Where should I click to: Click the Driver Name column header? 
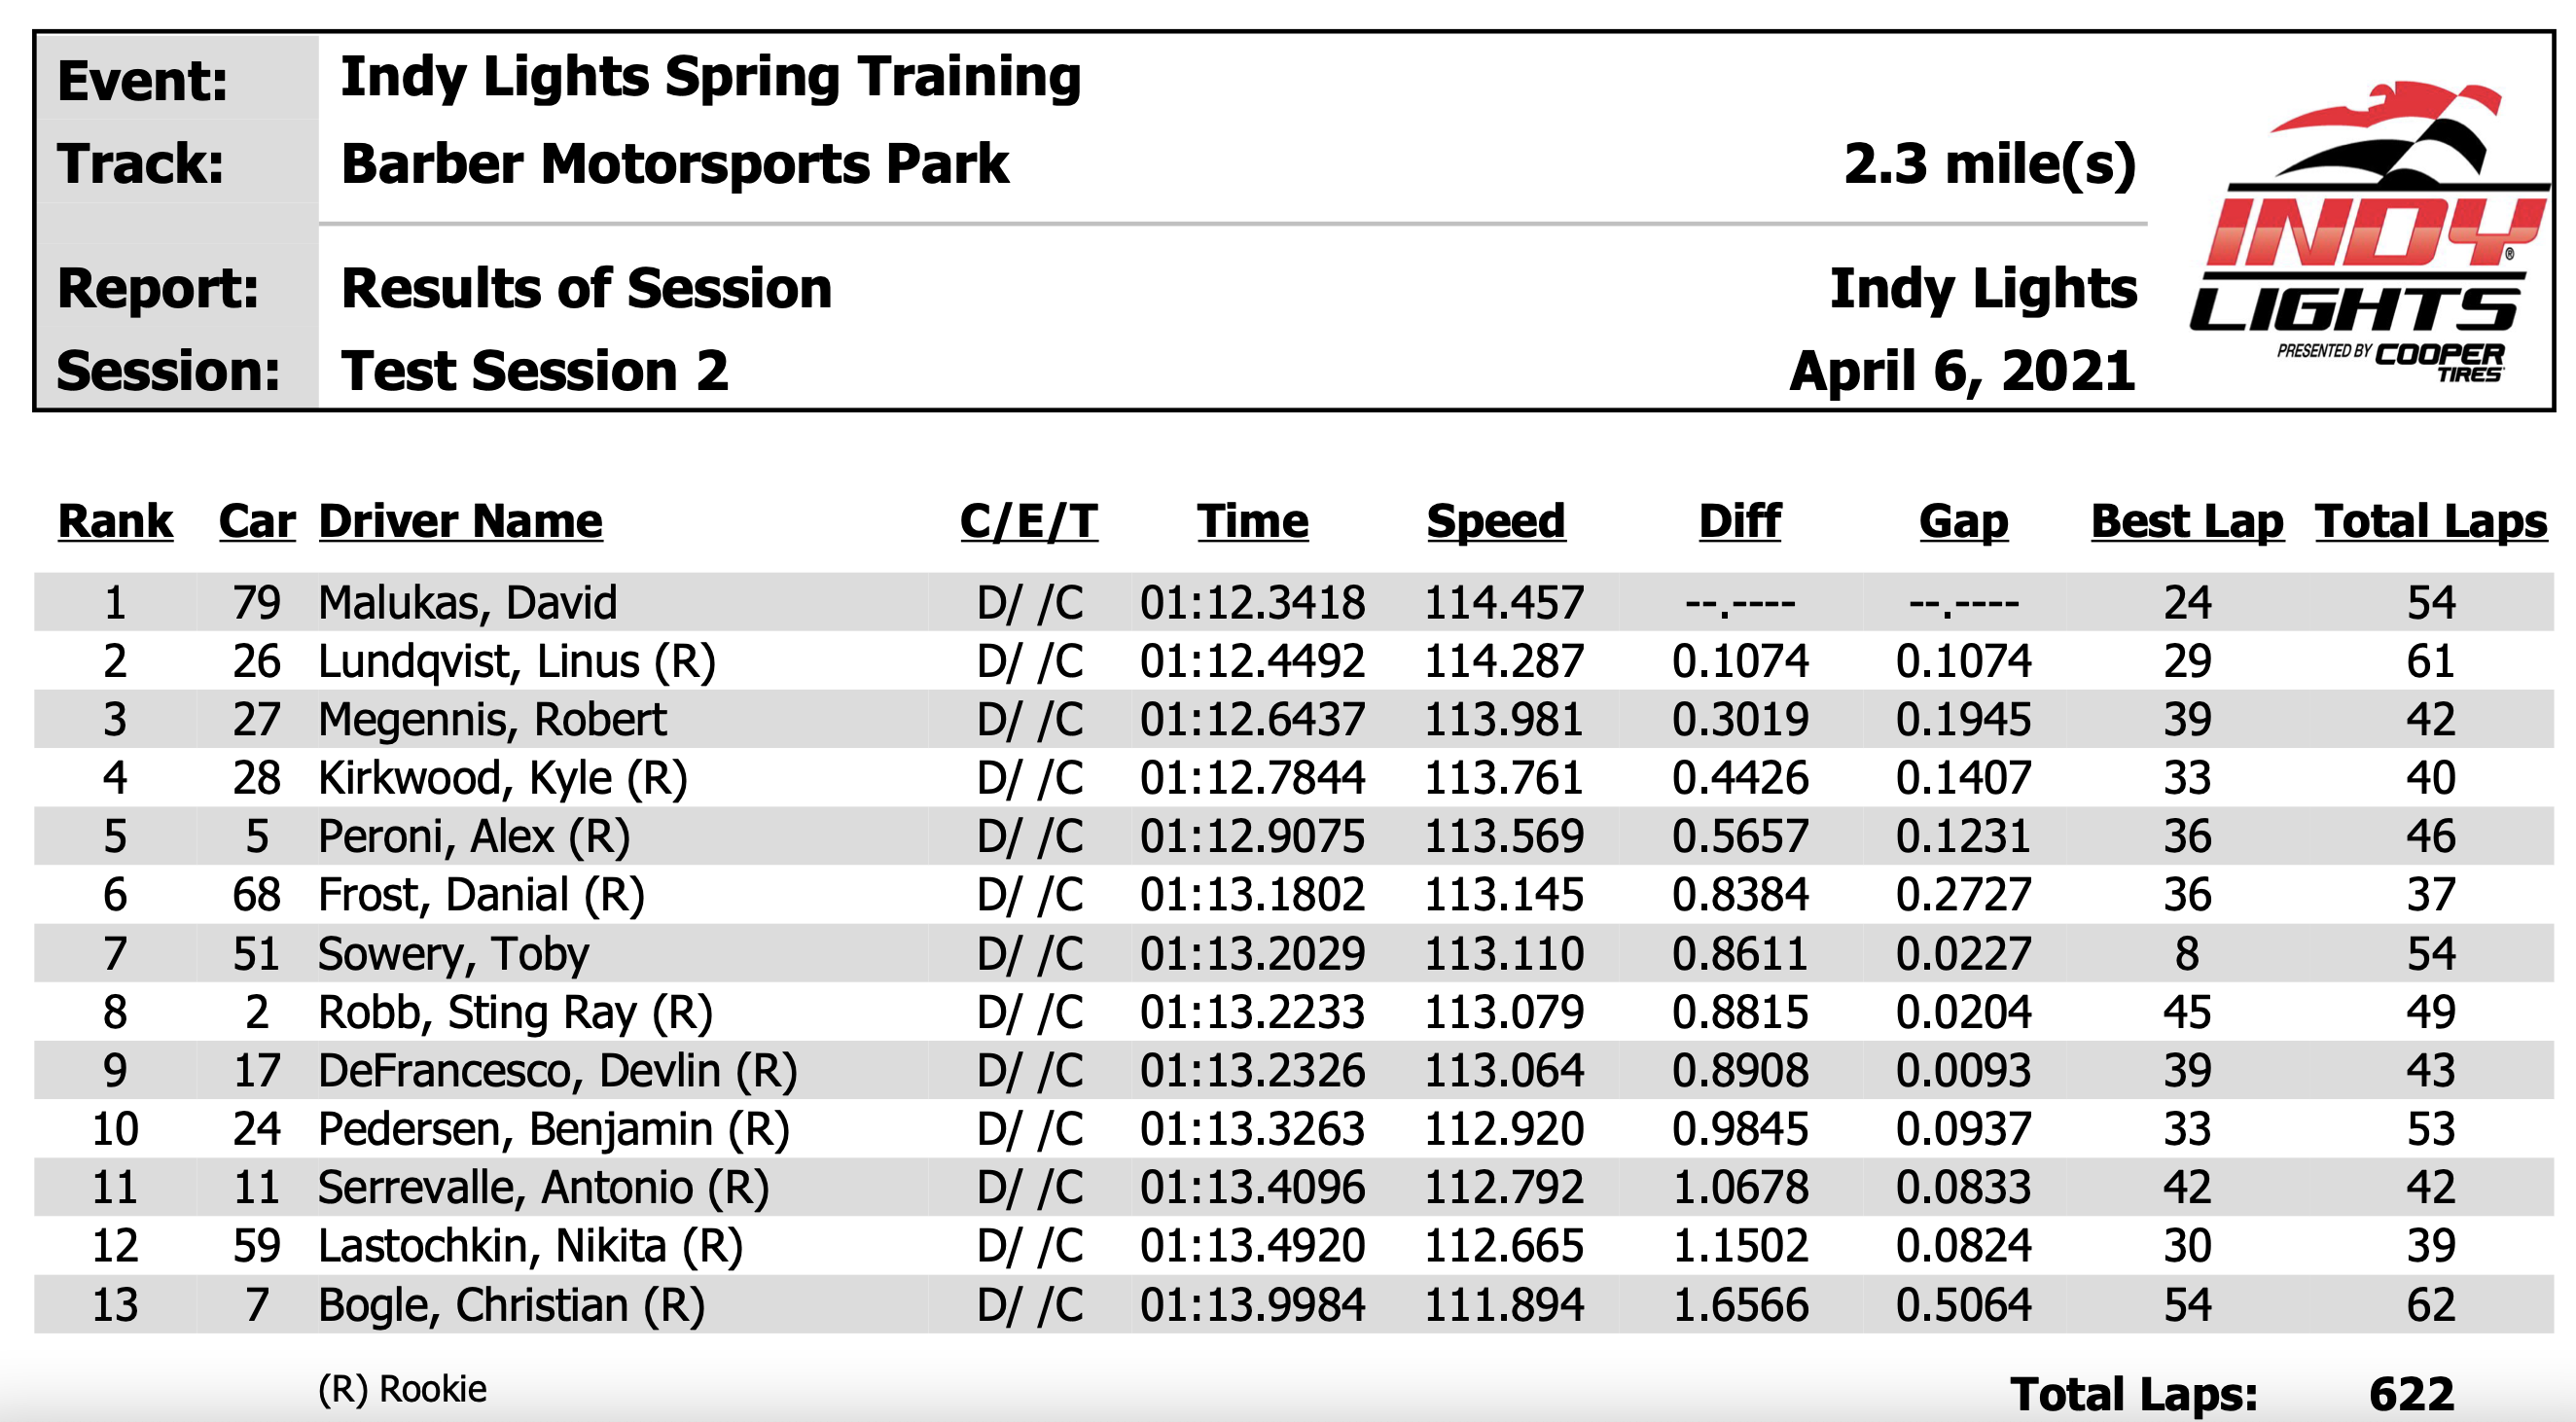(x=460, y=521)
